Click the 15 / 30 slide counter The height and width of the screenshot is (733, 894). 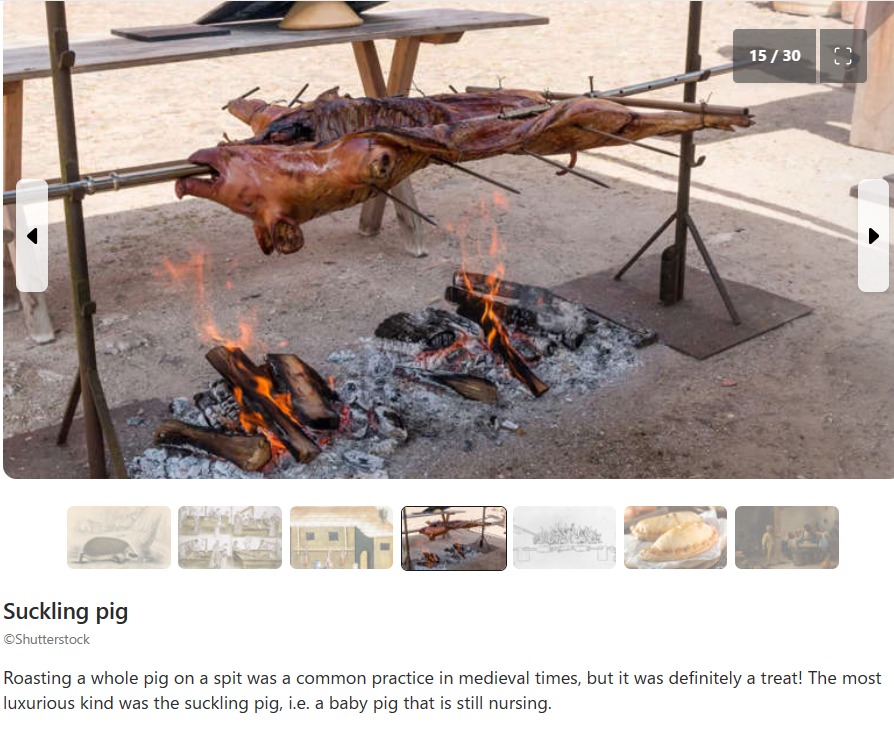coord(774,56)
